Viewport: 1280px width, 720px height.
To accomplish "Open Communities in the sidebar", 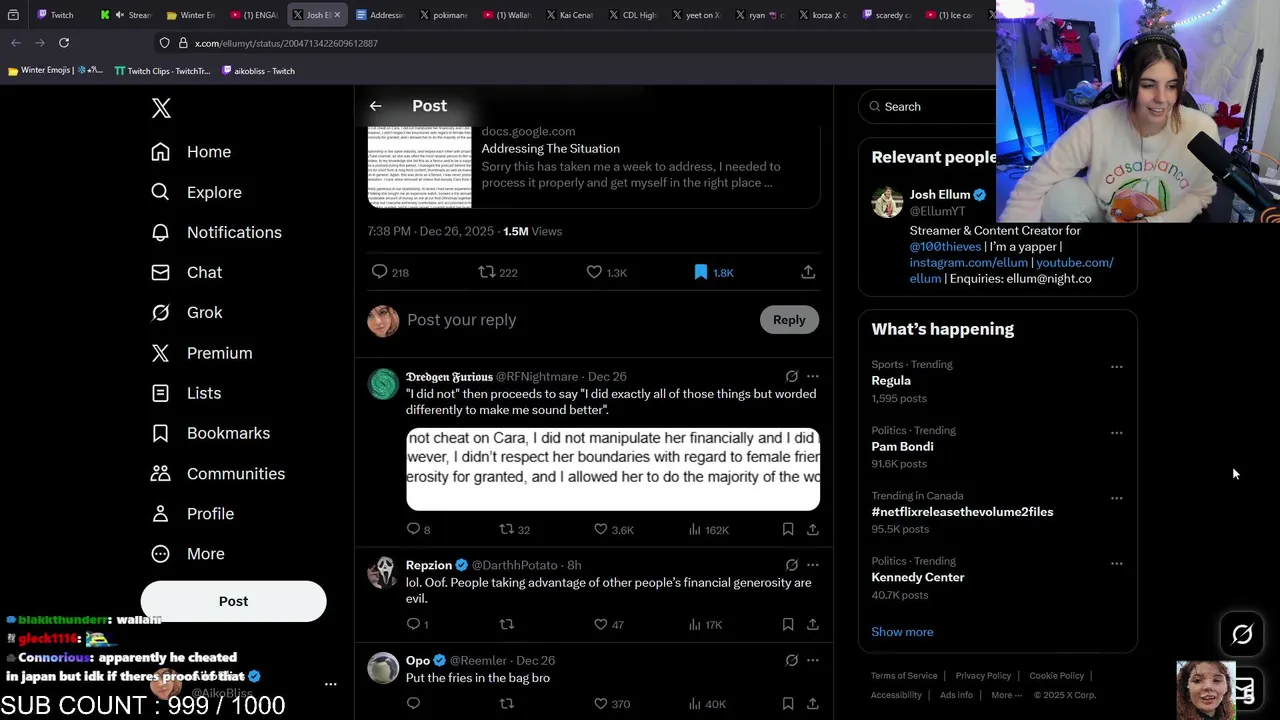I will (218, 473).
